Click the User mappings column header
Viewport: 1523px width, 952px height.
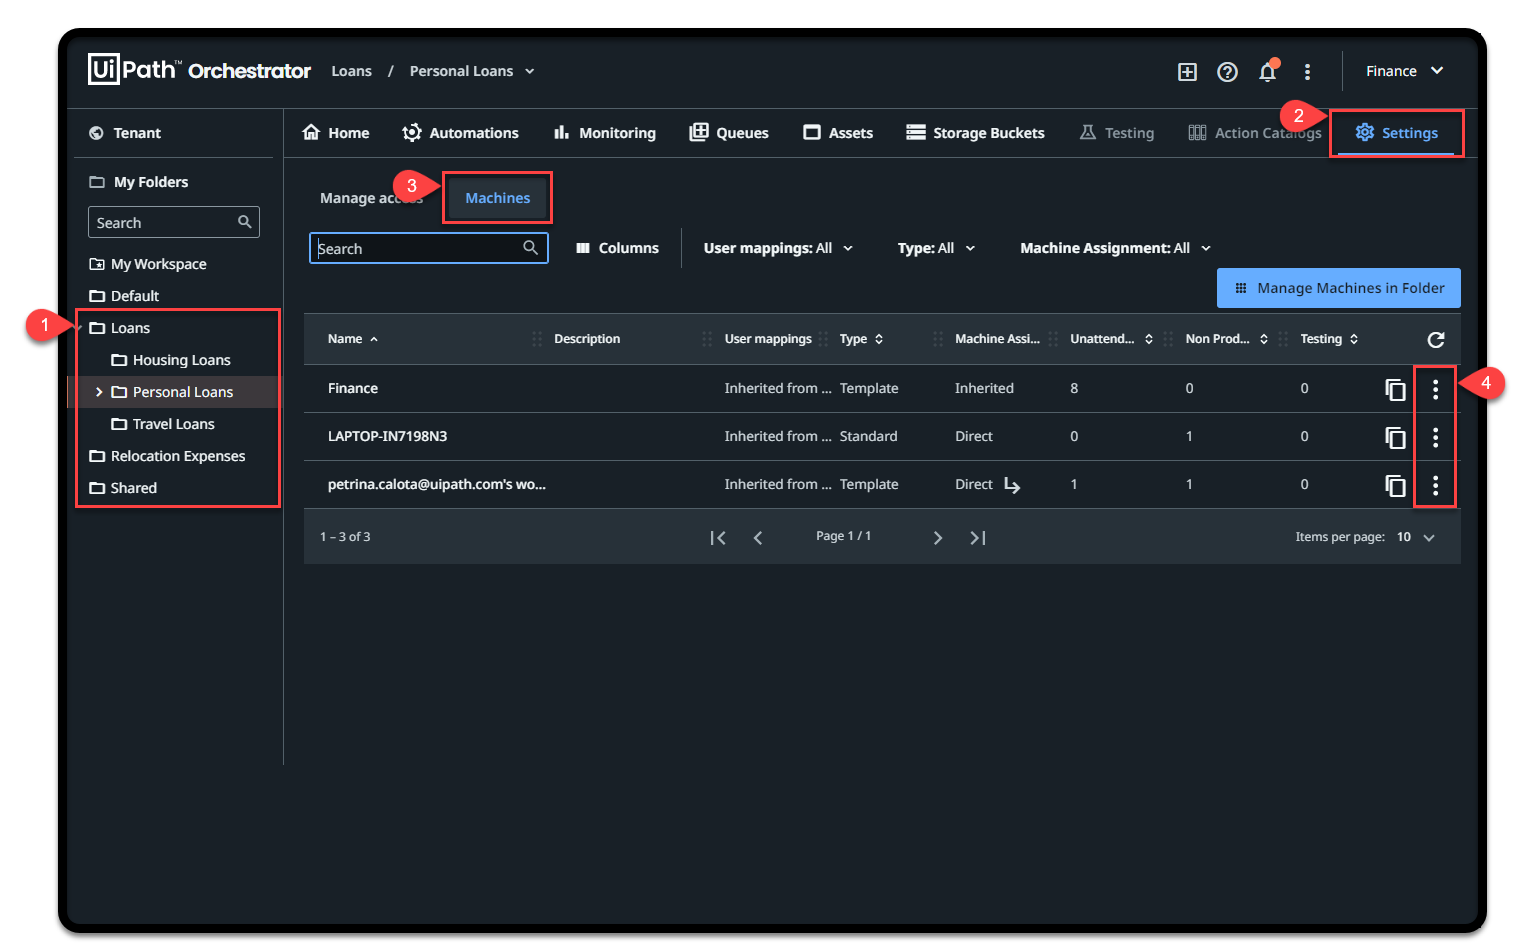coord(768,339)
